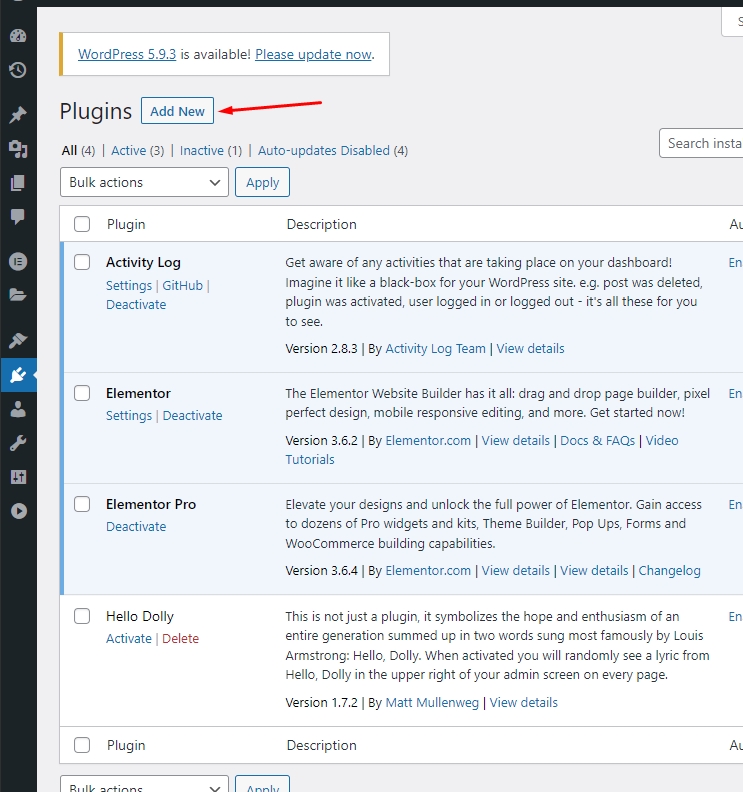
Task: Click the Elementor Pro plugin name
Action: (151, 504)
